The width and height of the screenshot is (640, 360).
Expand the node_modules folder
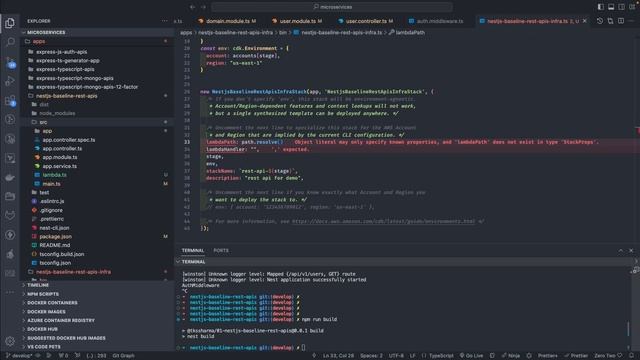point(97,113)
